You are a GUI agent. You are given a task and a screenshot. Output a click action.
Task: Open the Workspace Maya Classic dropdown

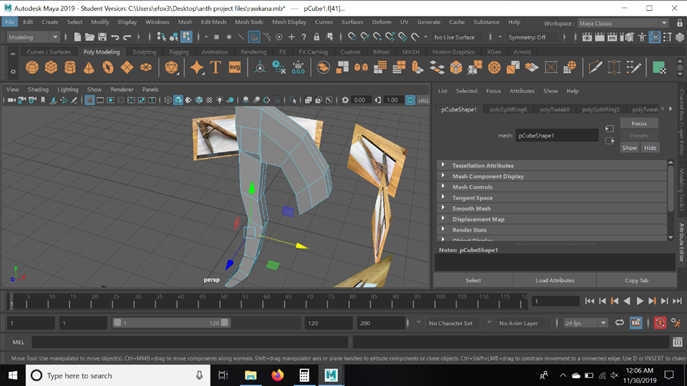pyautogui.click(x=623, y=23)
